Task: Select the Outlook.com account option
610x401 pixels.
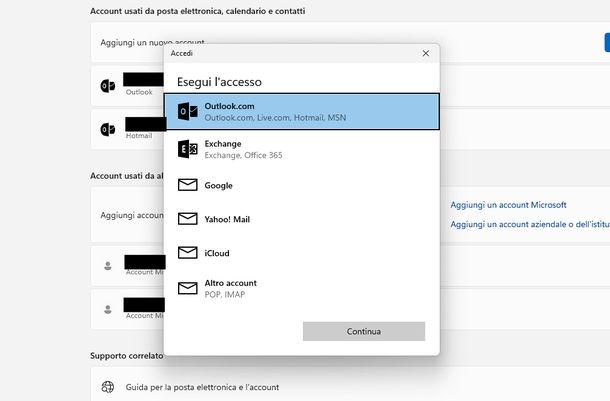Action: (302, 112)
